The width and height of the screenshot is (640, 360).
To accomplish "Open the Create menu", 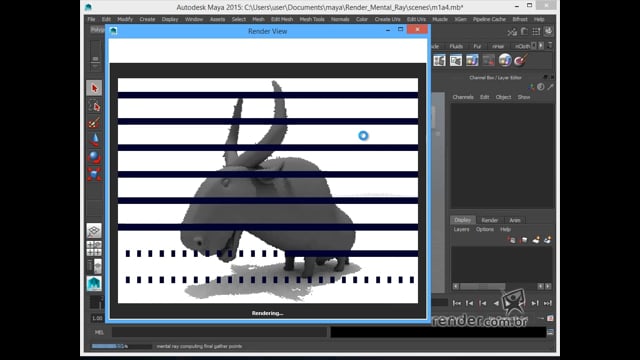I will (x=147, y=19).
